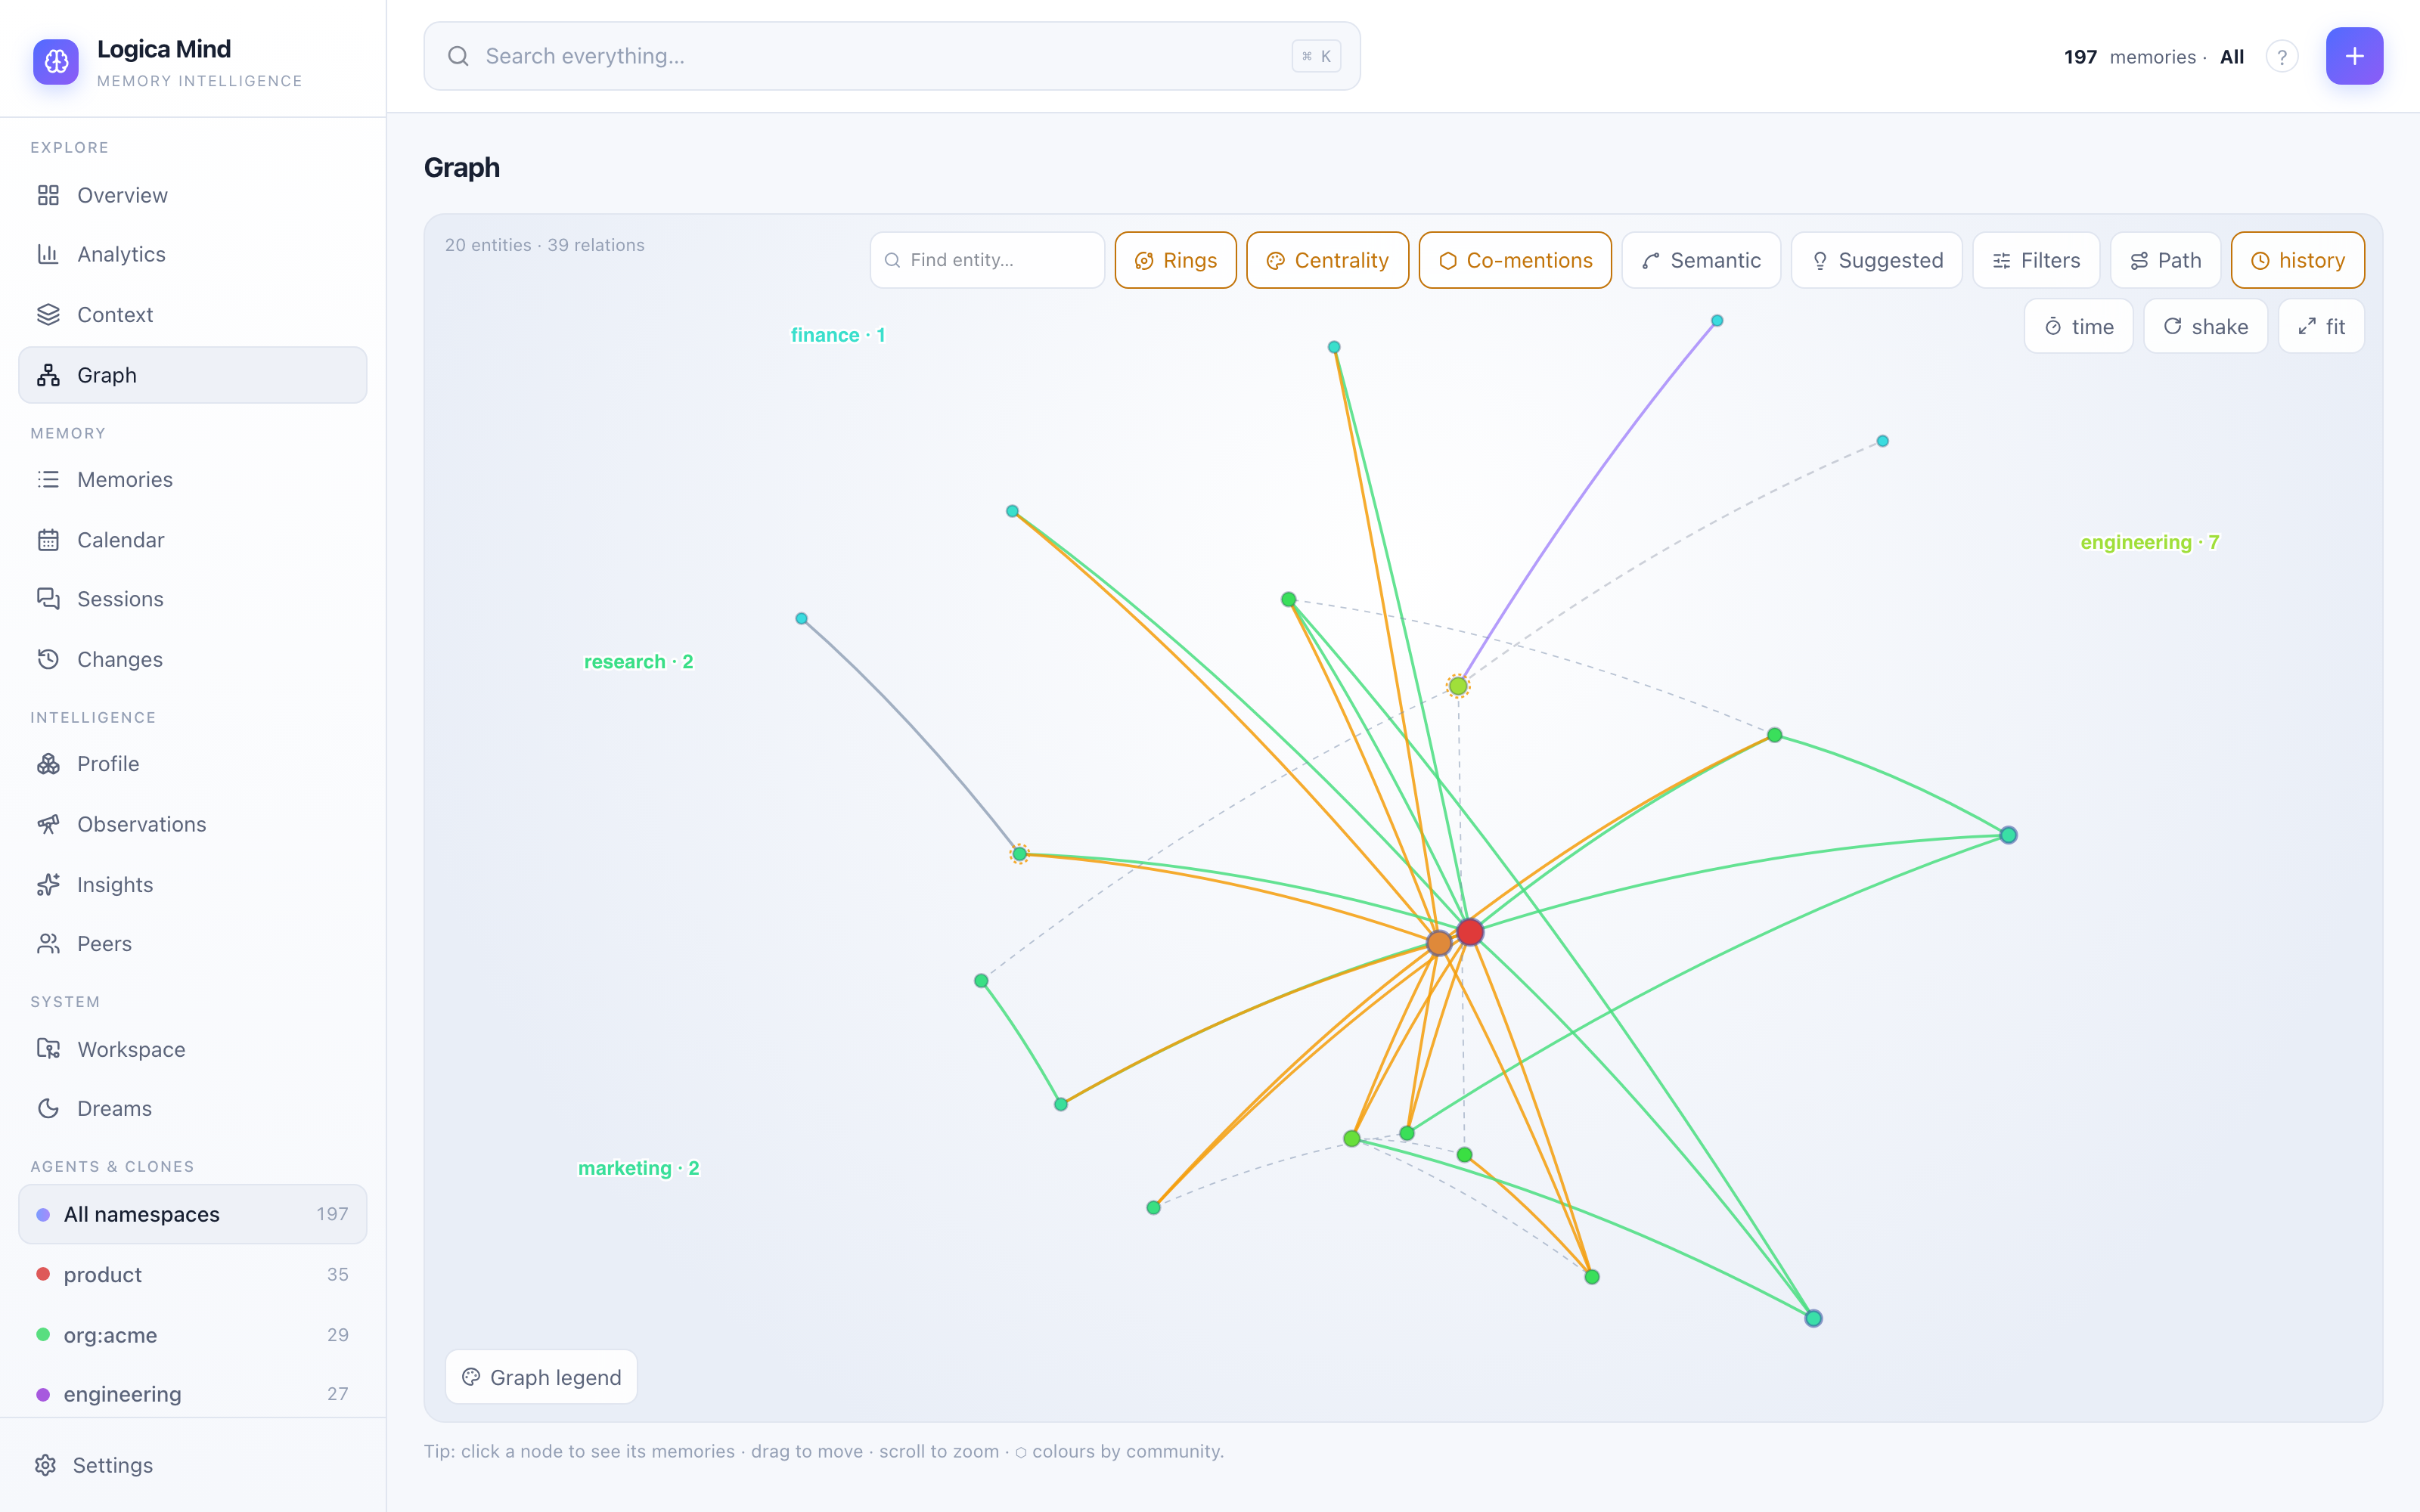Open the Overview page
Viewport: 2420px width, 1512px height.
point(193,195)
